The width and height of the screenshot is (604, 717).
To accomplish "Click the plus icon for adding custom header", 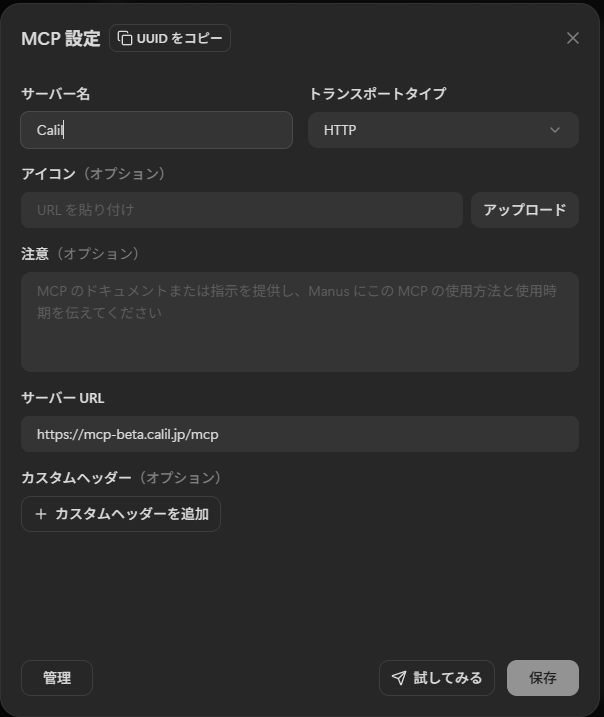I will (41, 514).
